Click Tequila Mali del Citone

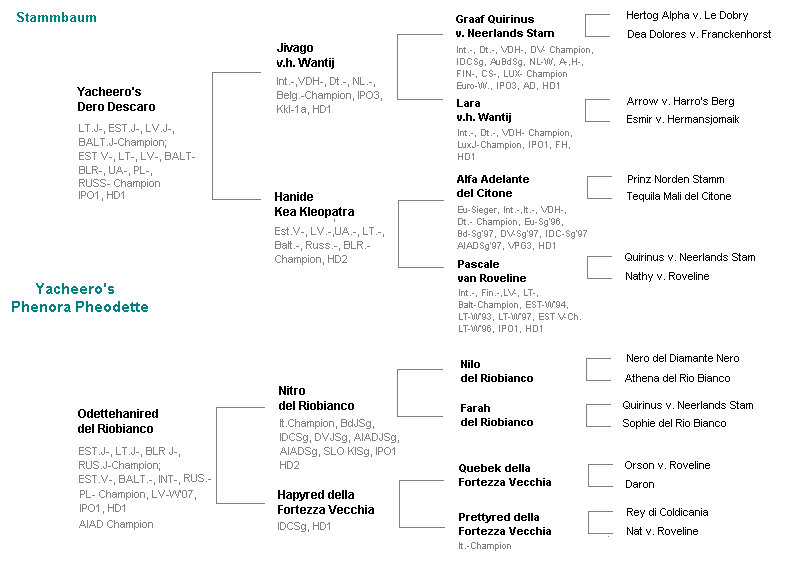[679, 196]
